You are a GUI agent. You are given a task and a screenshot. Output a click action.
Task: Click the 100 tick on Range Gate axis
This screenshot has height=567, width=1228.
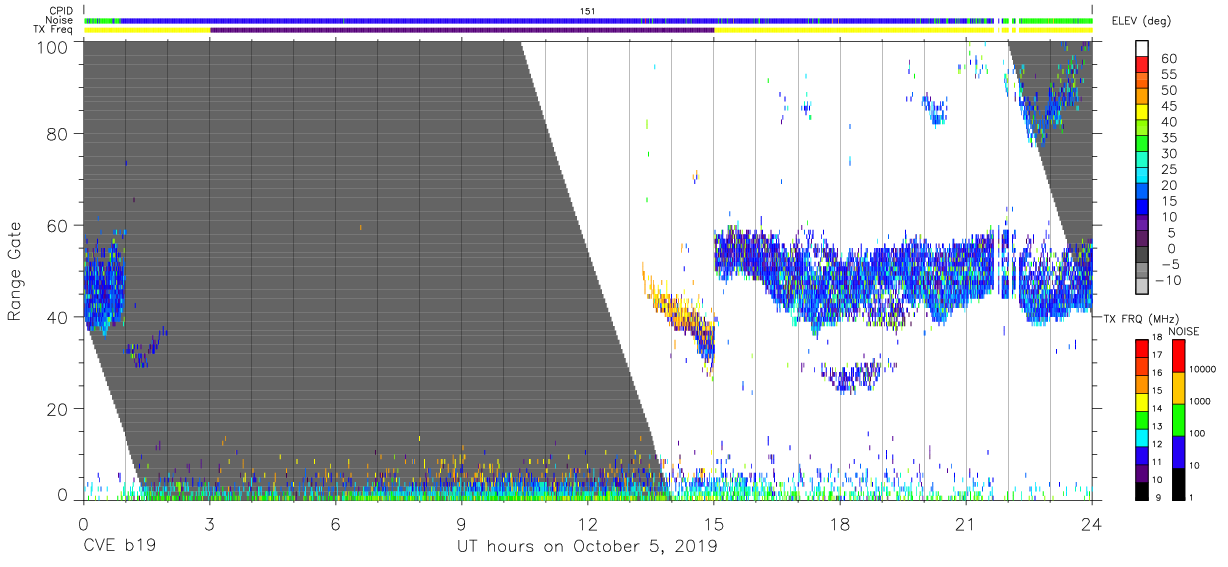pos(51,46)
